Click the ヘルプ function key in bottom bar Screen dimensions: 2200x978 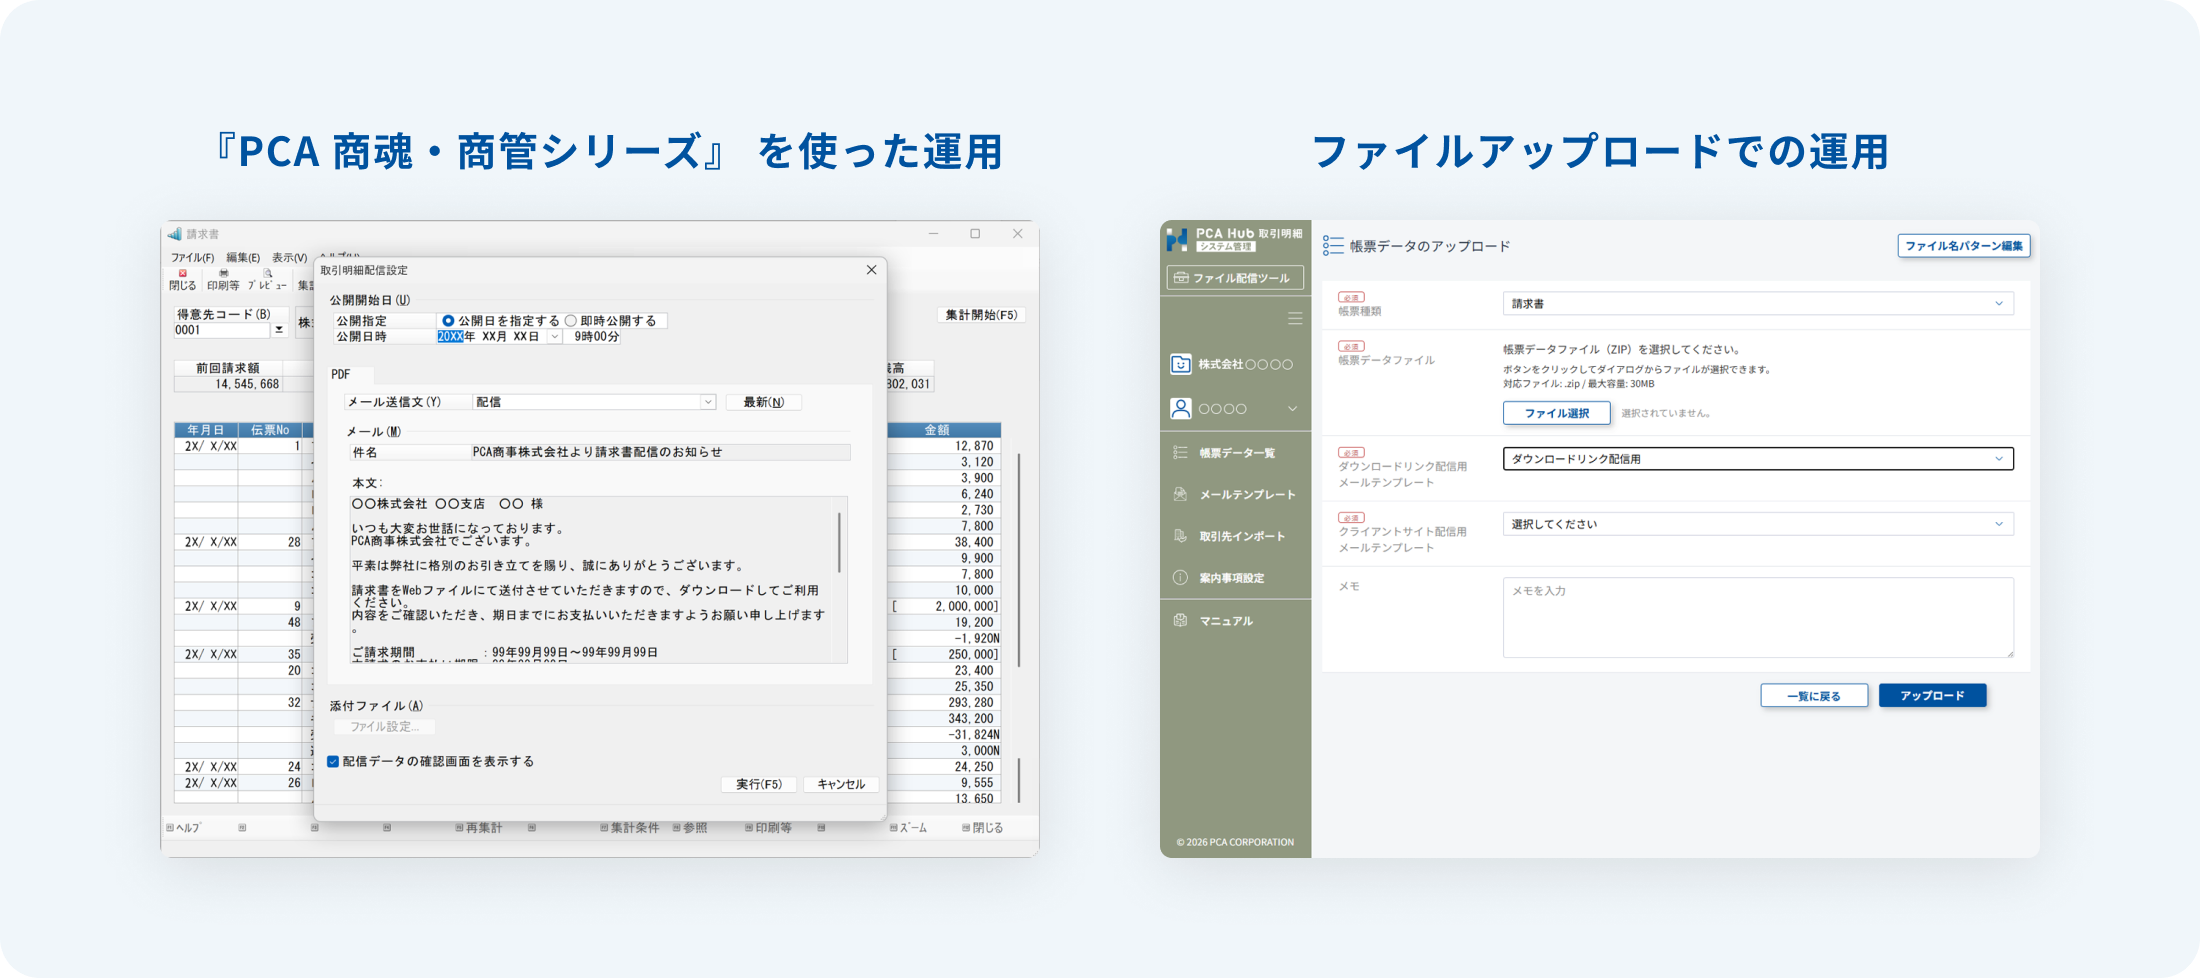[184, 828]
